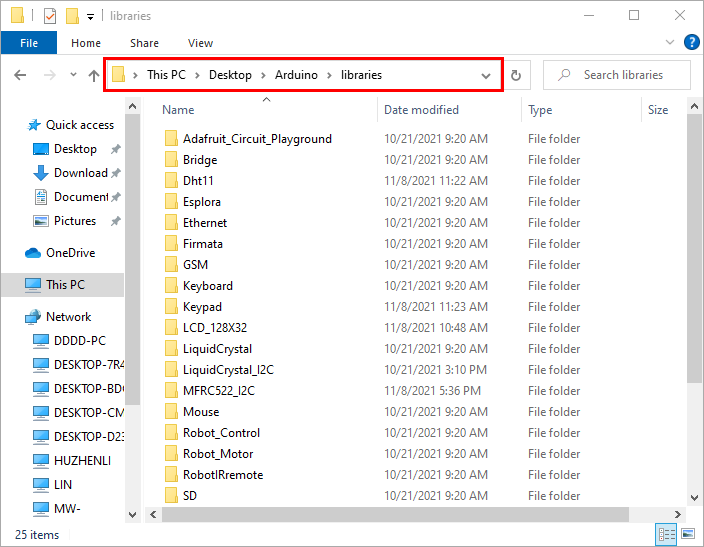Expand the chevron after This PC breadcrumb
Screen dimensions: 704x547
[197, 75]
